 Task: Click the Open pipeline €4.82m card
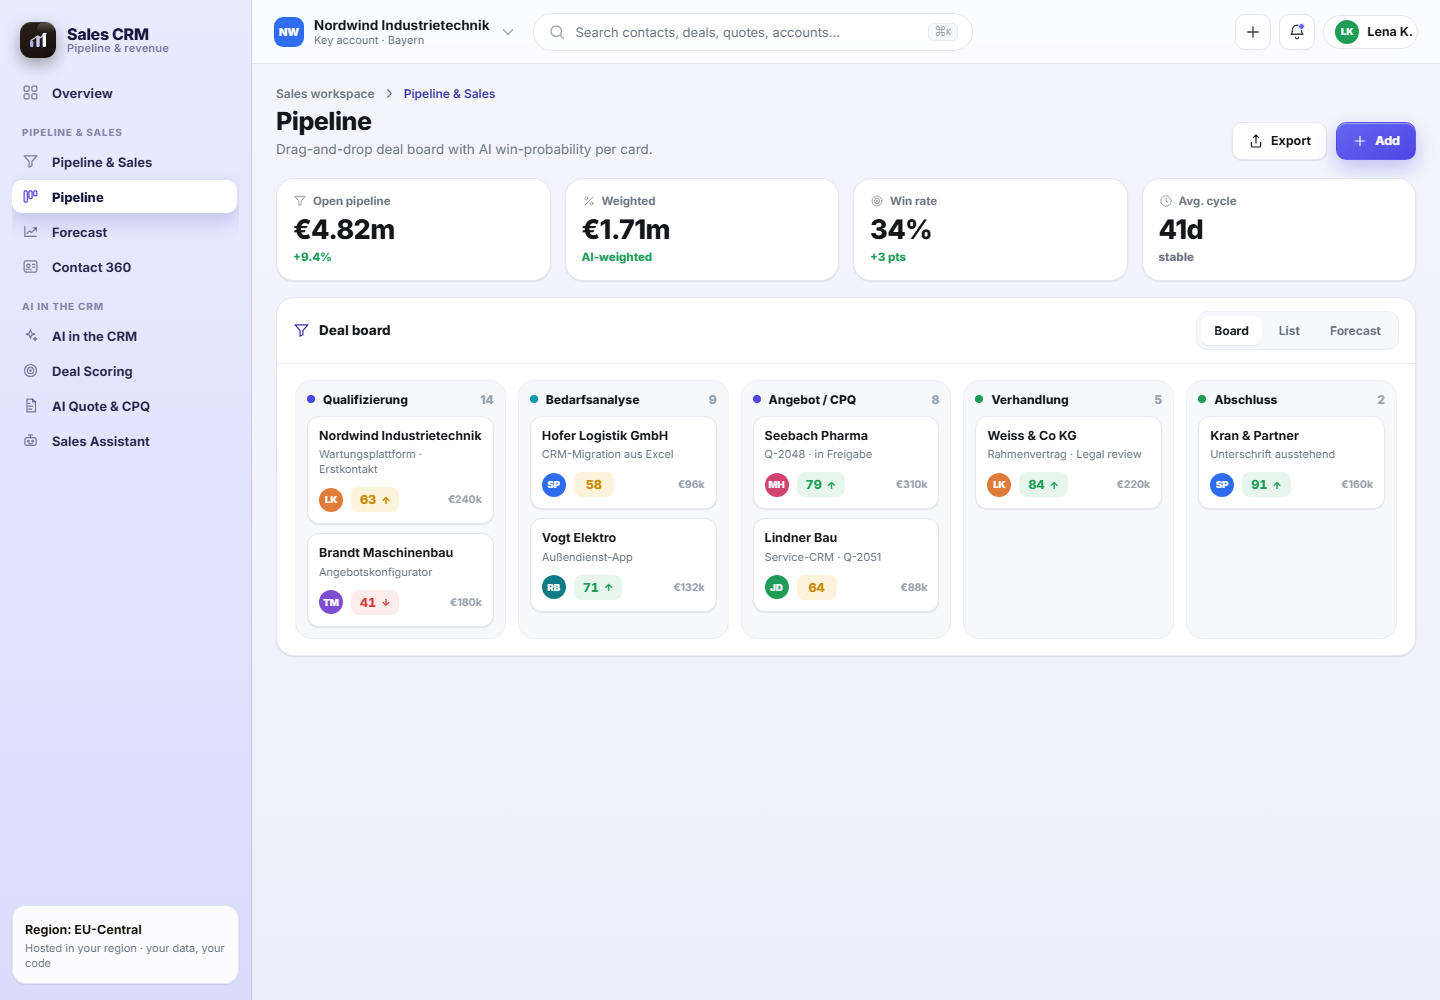pos(413,230)
